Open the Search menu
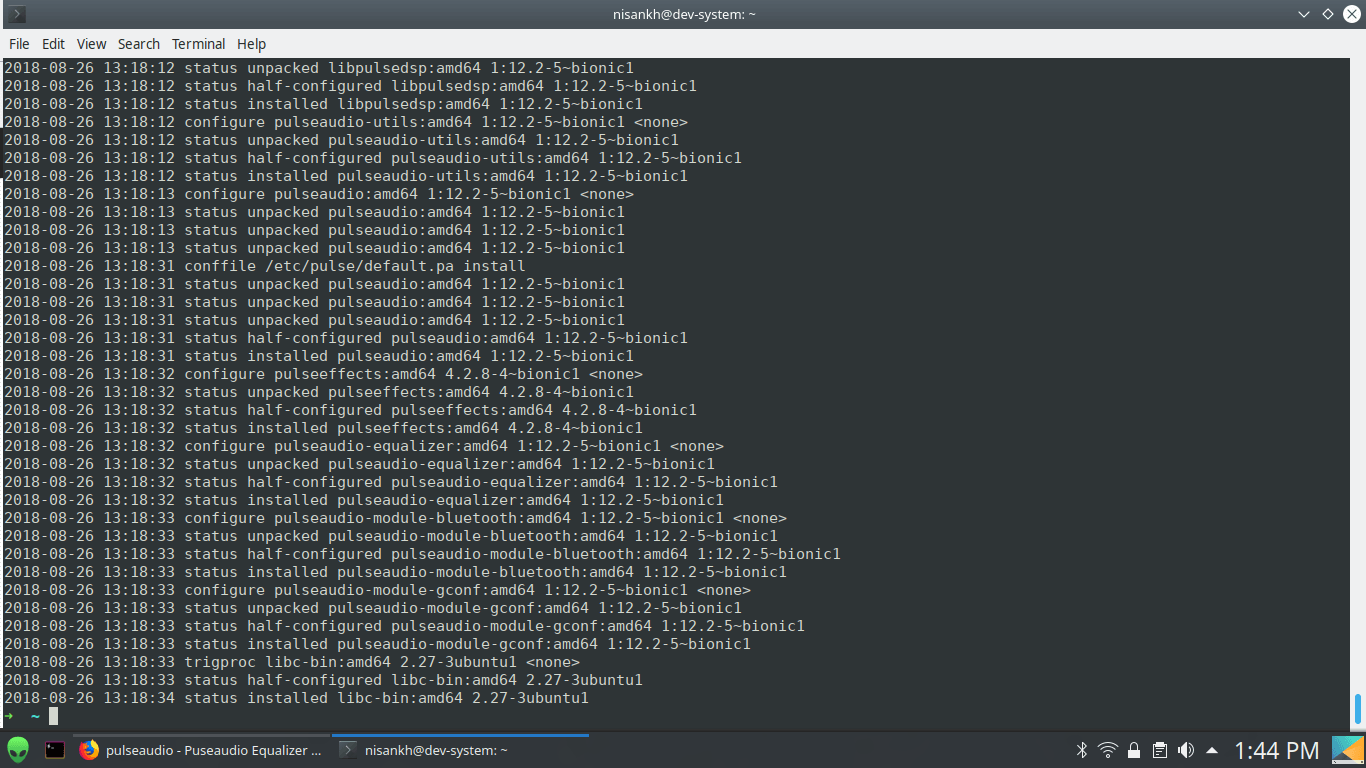The height and width of the screenshot is (768, 1366). pyautogui.click(x=138, y=44)
